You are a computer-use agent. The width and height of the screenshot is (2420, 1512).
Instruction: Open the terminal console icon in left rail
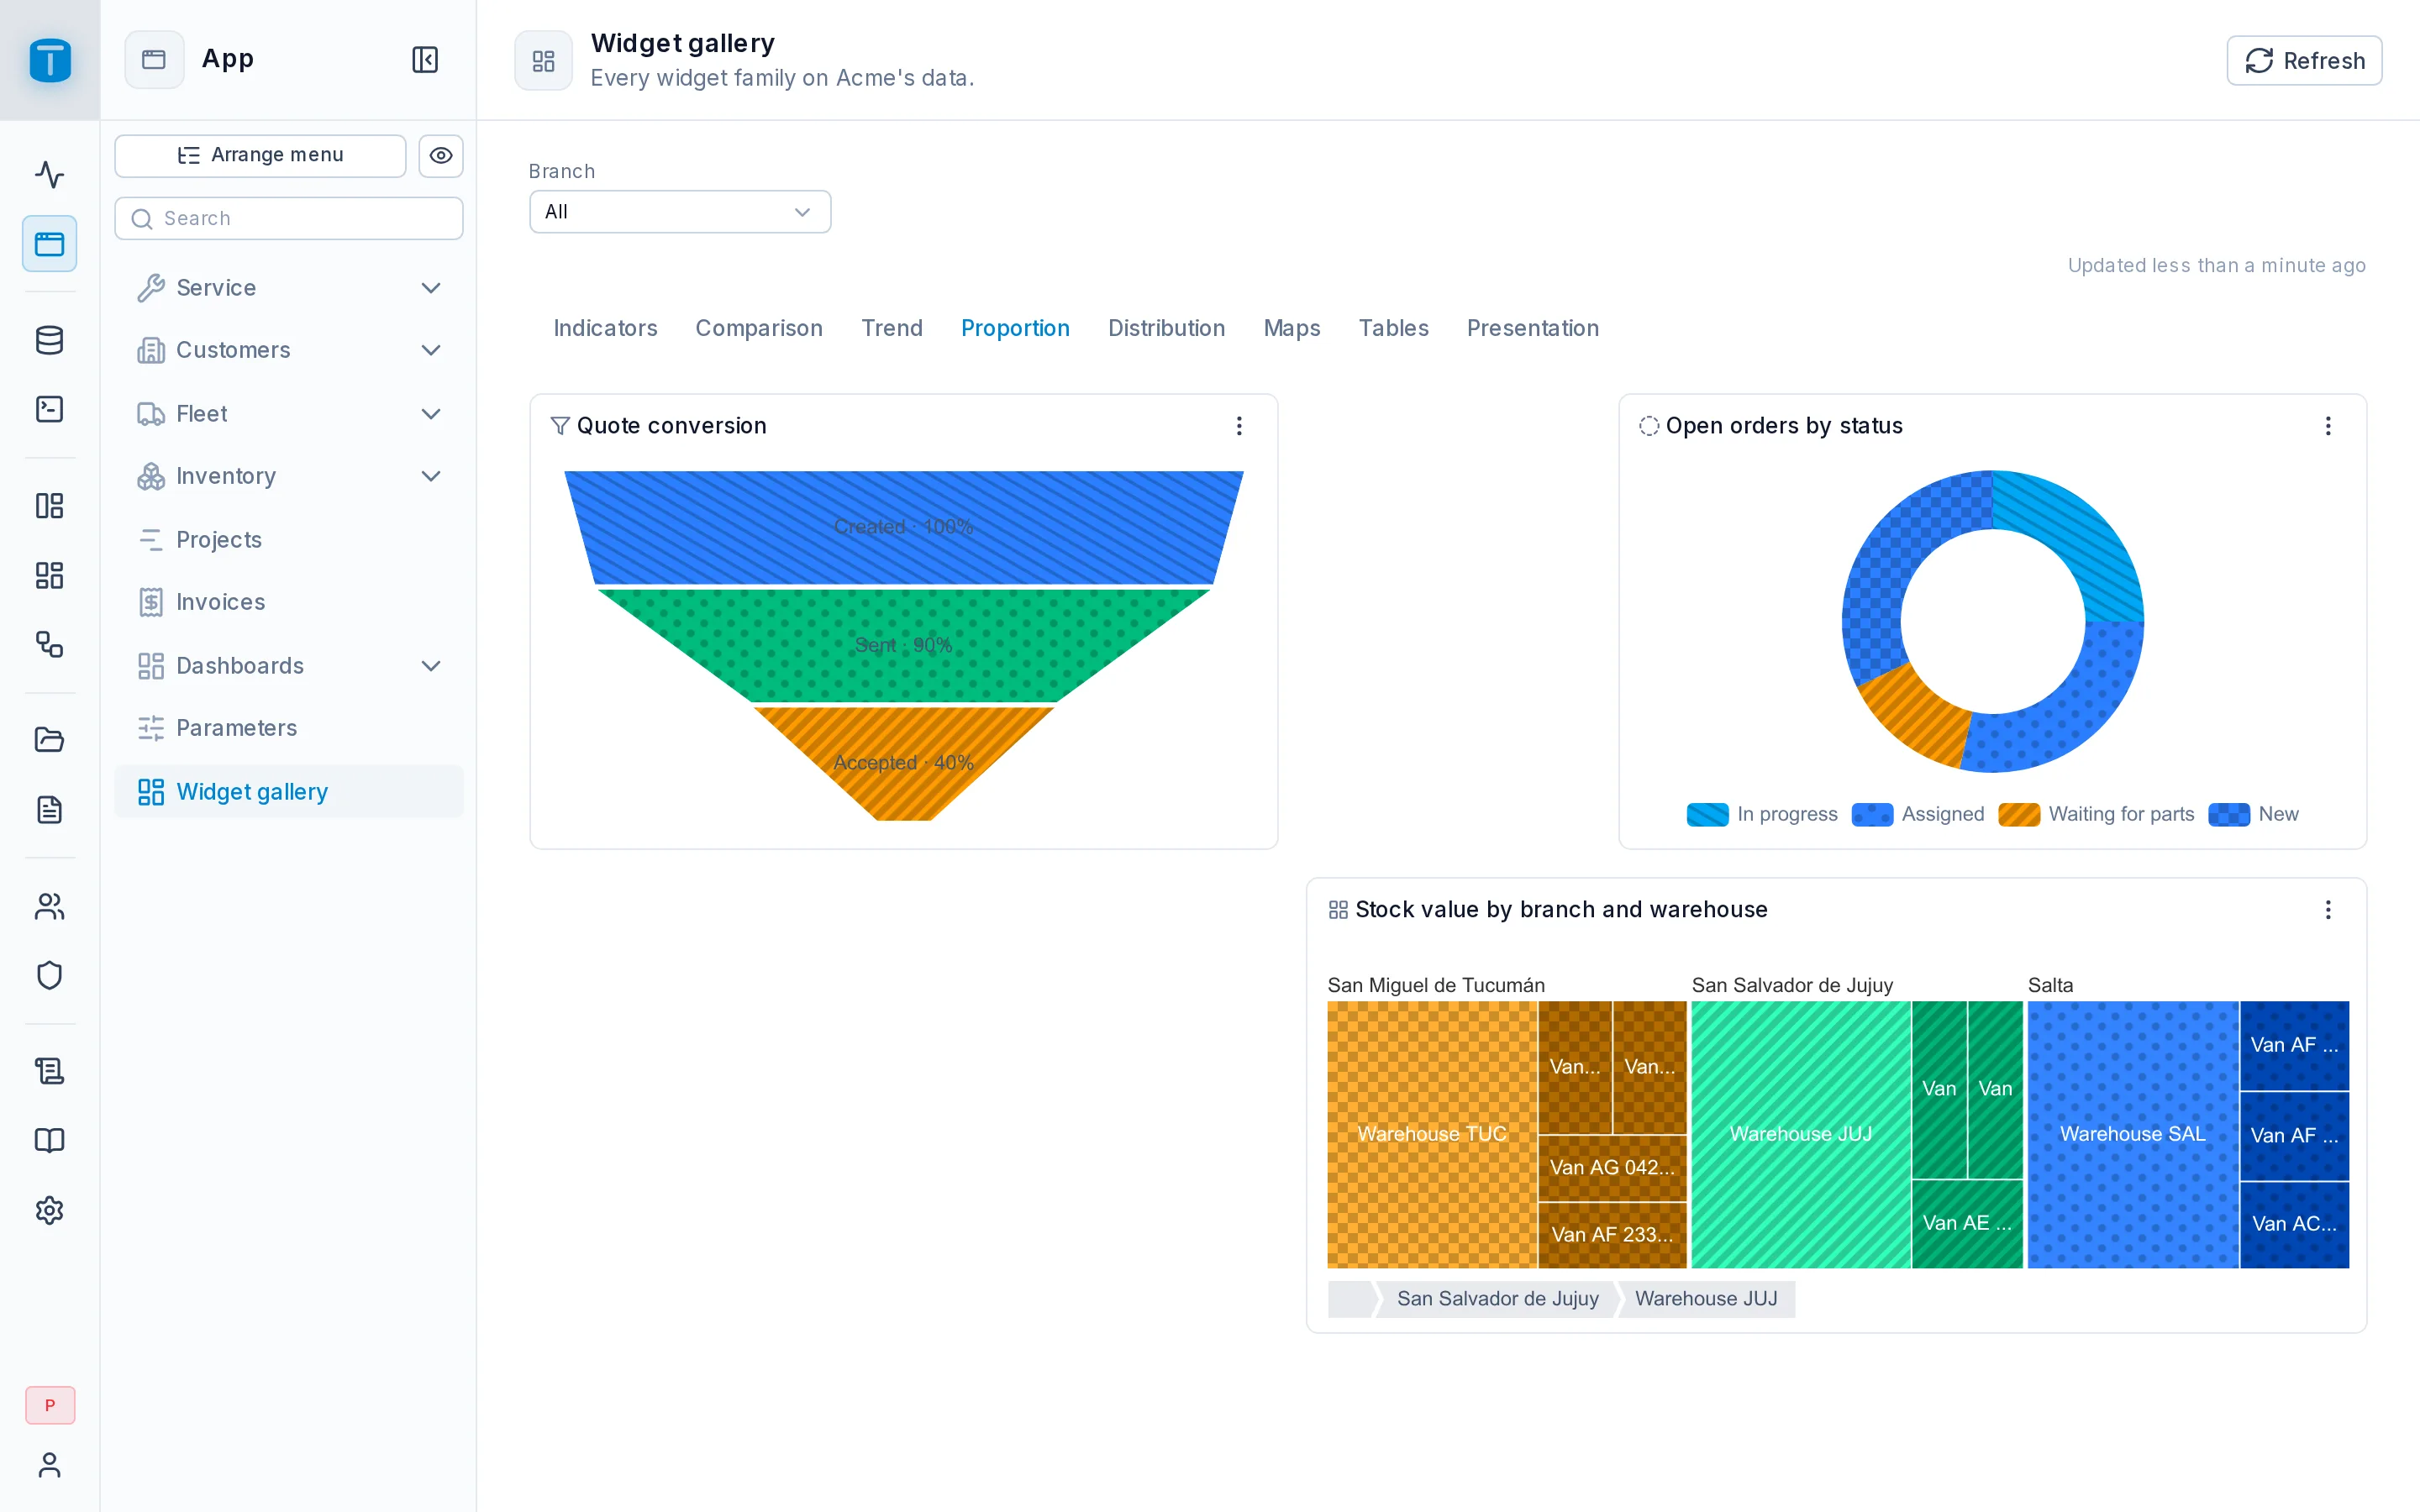coord(49,409)
